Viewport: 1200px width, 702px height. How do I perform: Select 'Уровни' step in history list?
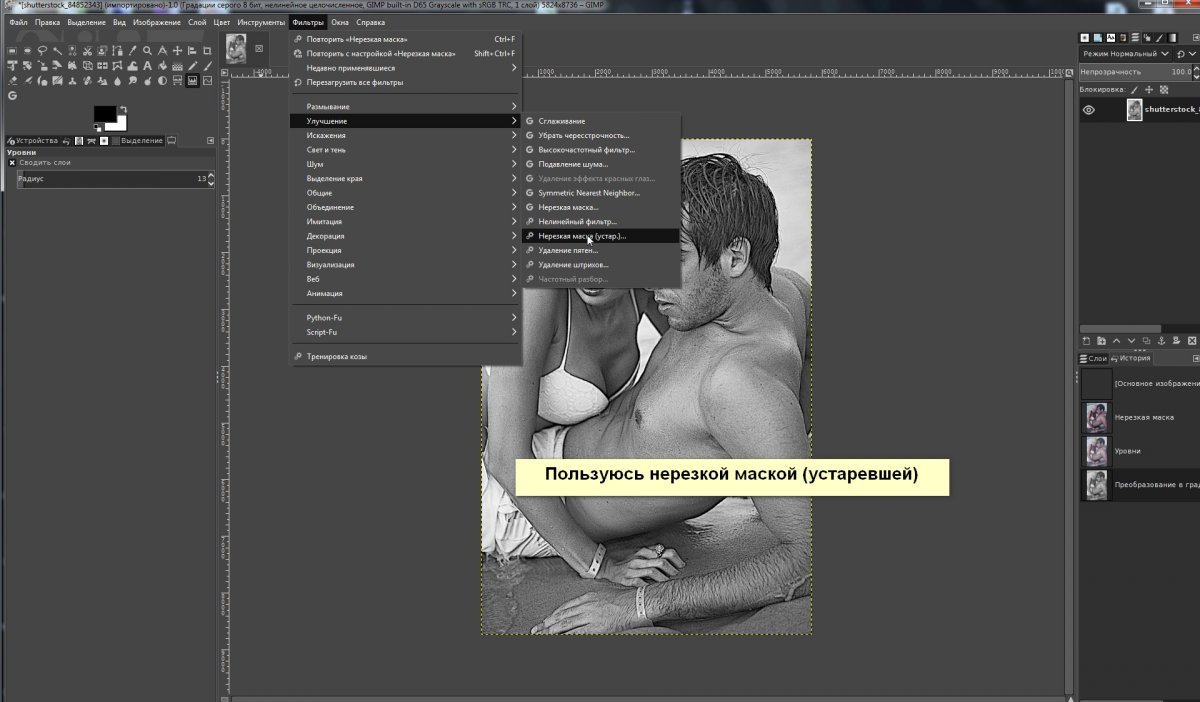click(1128, 451)
